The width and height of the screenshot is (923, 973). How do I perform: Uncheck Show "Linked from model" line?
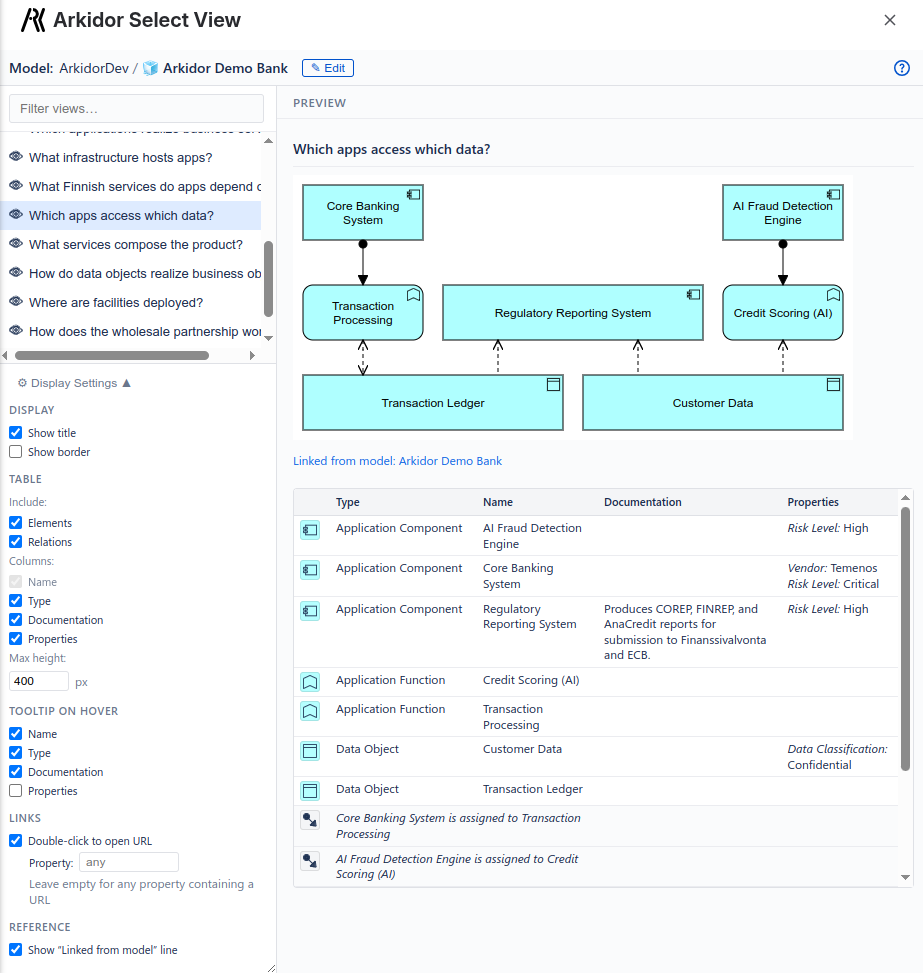pyautogui.click(x=16, y=949)
